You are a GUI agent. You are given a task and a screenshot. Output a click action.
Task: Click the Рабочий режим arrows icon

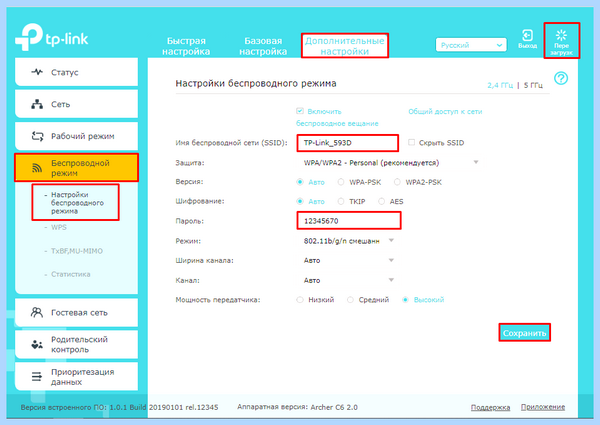pyautogui.click(x=37, y=136)
